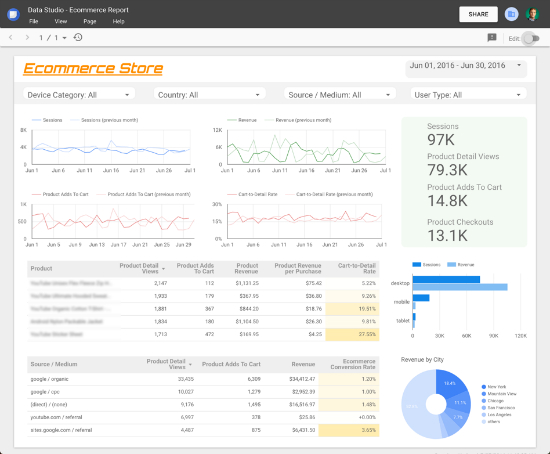Expand the User Type filter
550x454 pixels.
tap(468, 95)
